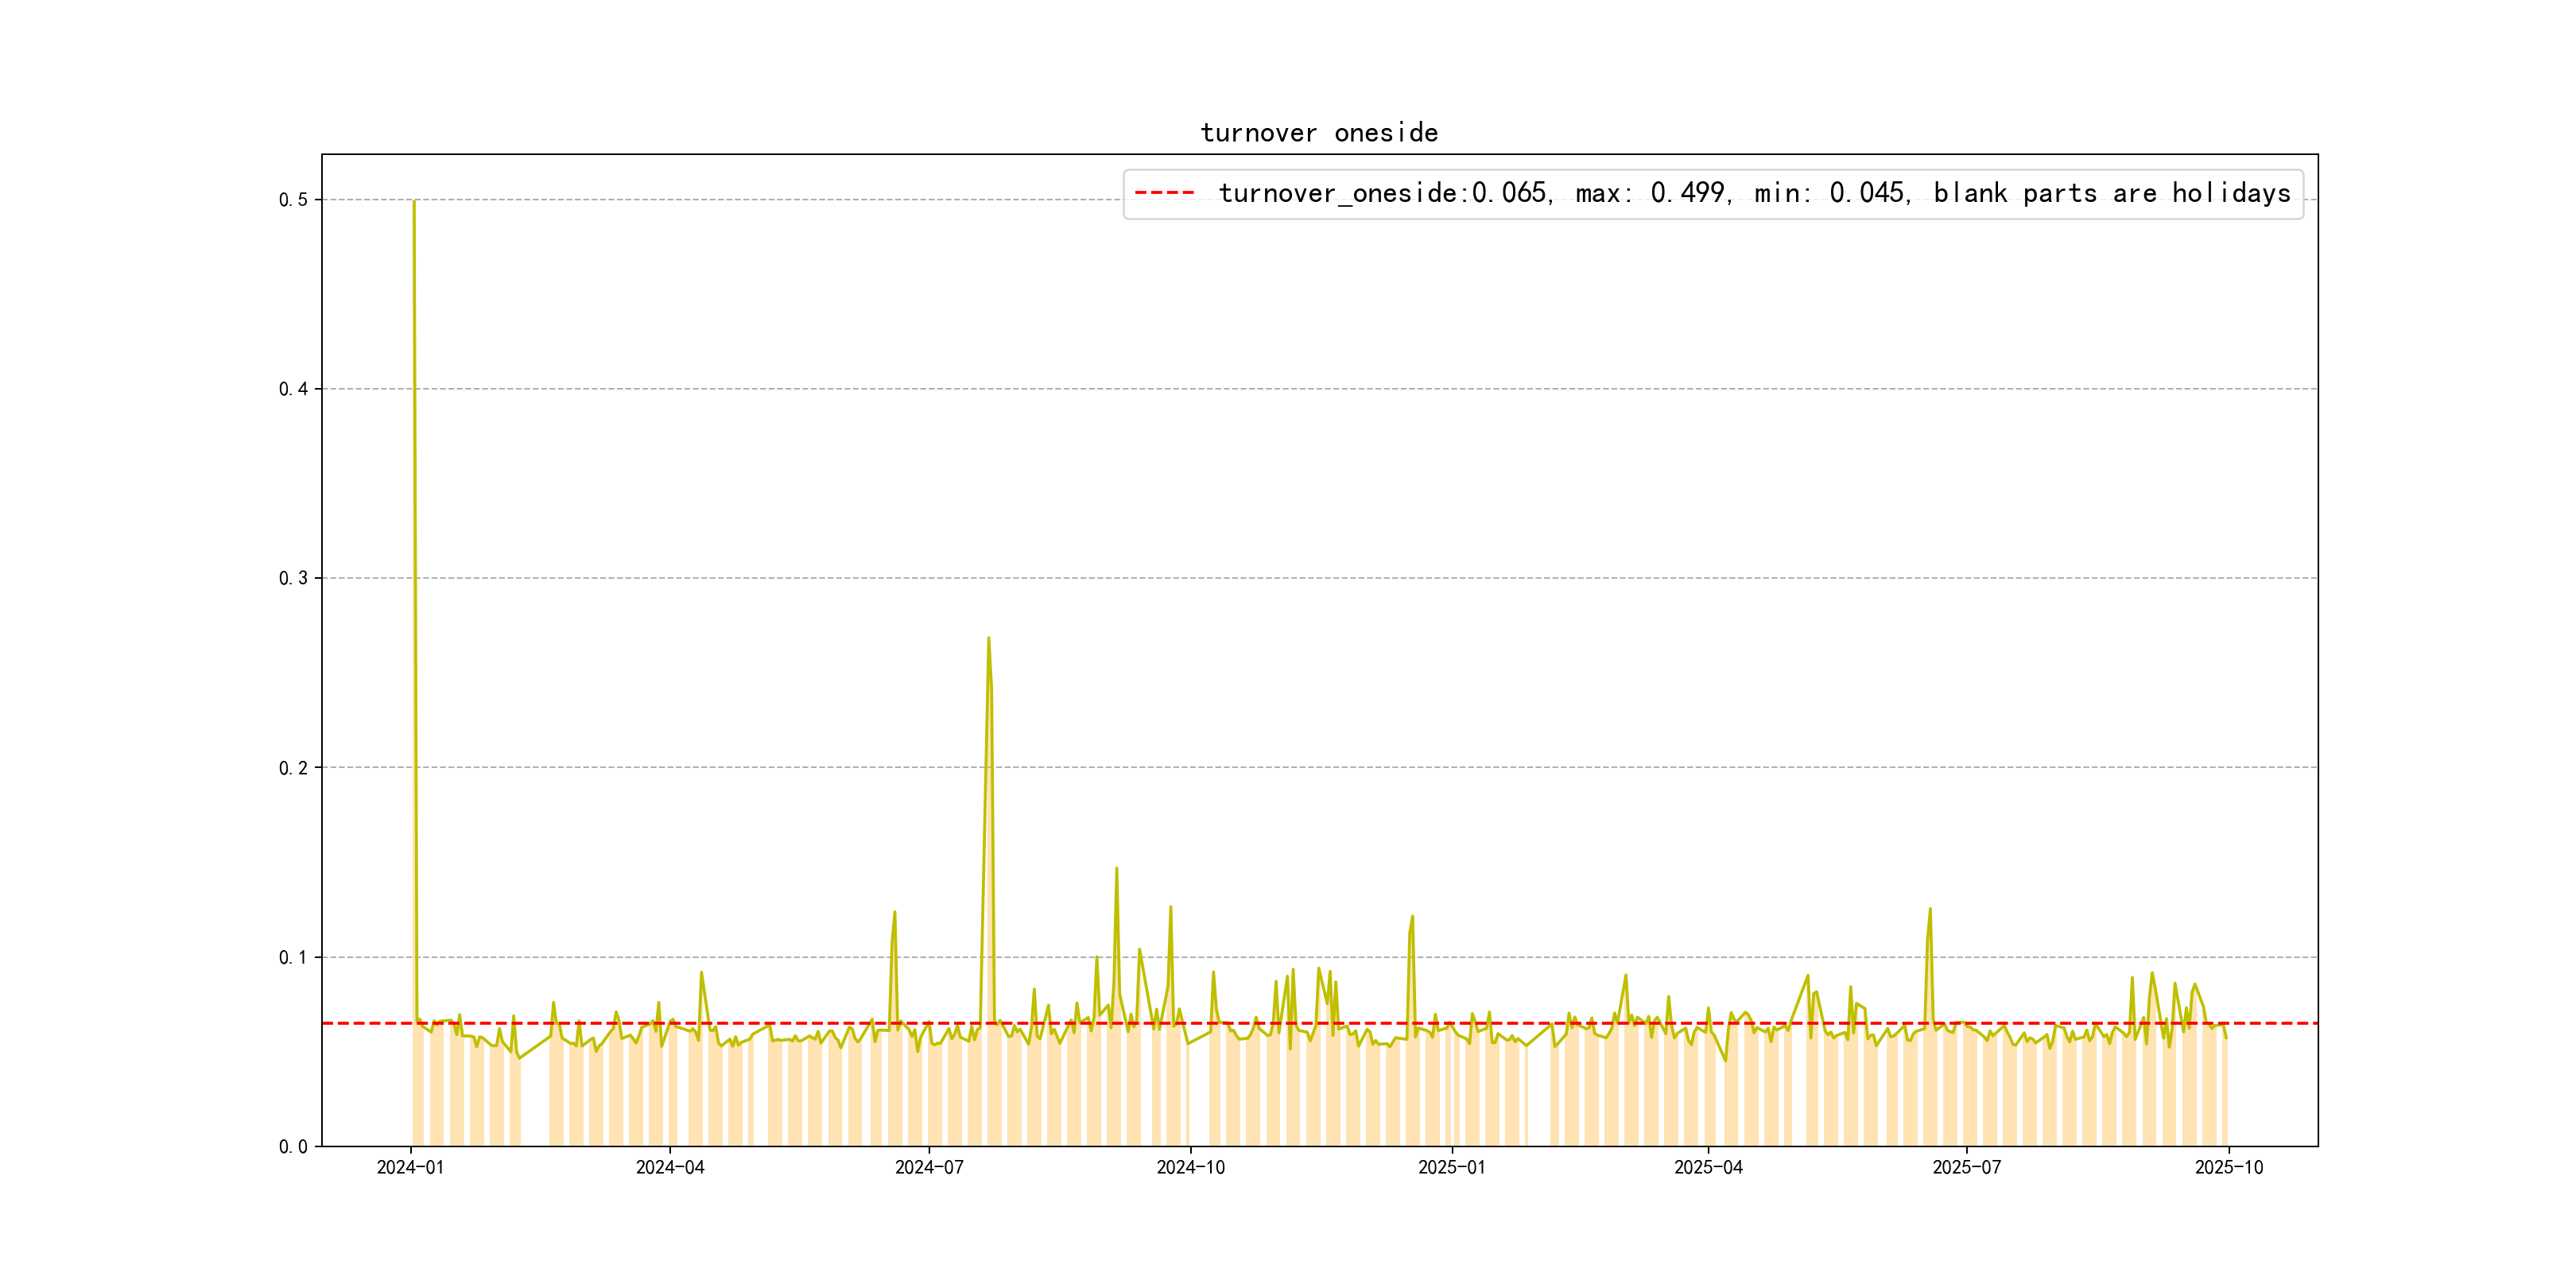Viewport: 2576px width, 1288px height.
Task: Click the 0.1 y-axis tick label
Action: click(293, 957)
